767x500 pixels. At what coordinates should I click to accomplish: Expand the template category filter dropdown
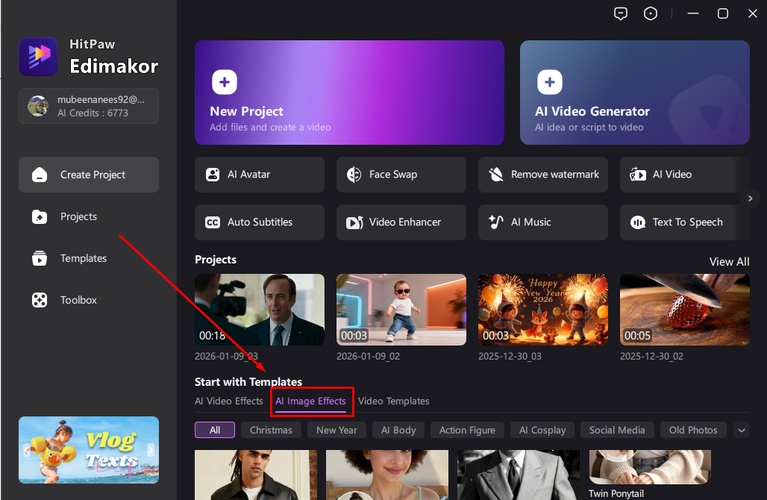pyautogui.click(x=741, y=430)
